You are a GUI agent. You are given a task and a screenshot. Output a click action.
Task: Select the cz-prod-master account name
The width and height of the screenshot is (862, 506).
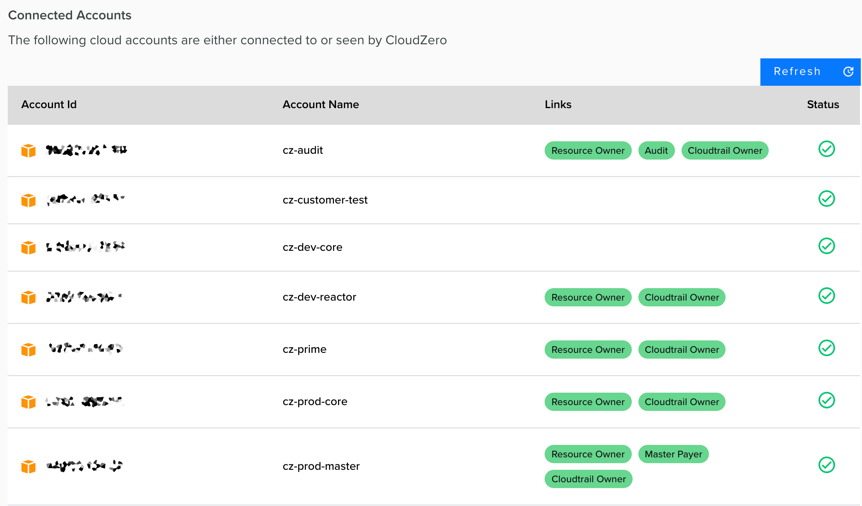pyautogui.click(x=321, y=466)
